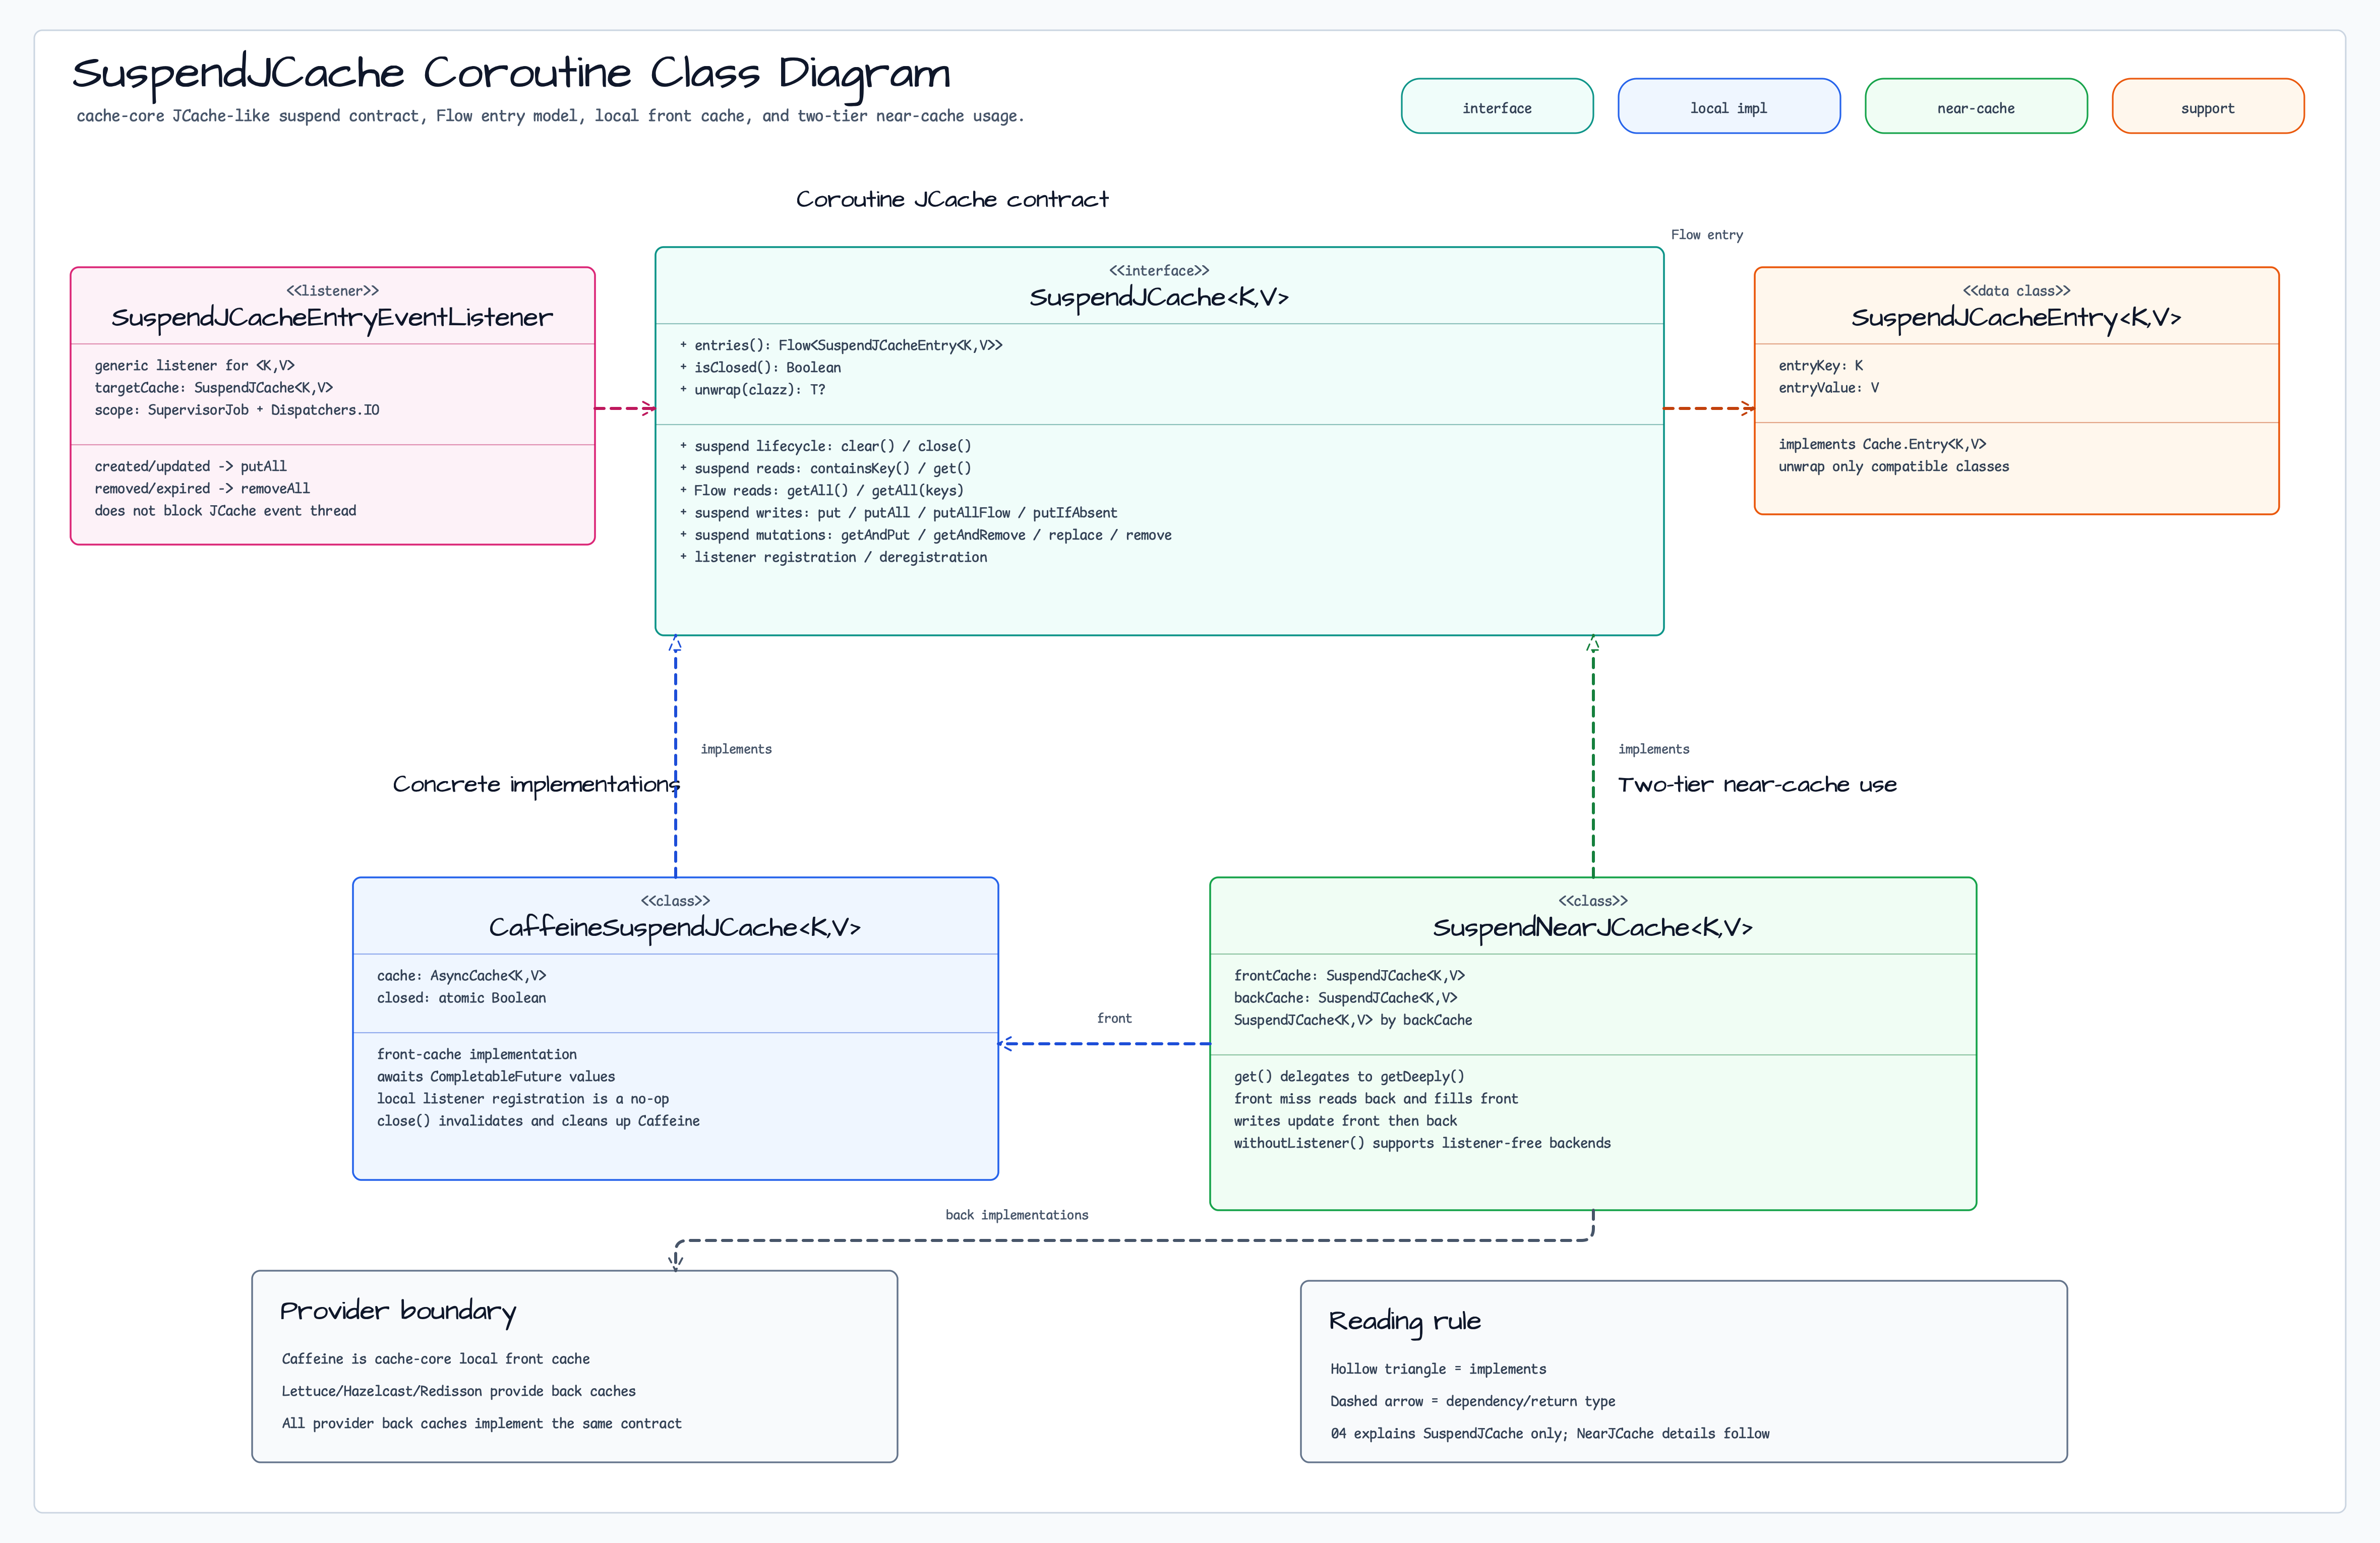Click 'Caffeine is cache-core local front cache'
Image resolution: width=2380 pixels, height=1543 pixels.
435,1359
